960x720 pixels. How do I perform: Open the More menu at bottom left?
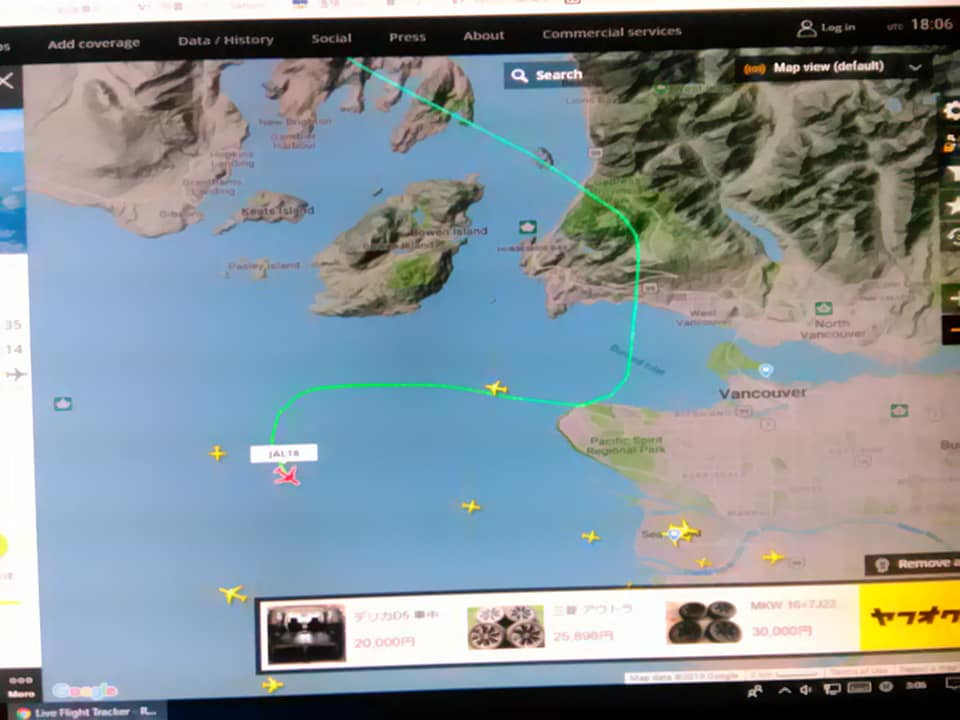(x=21, y=687)
